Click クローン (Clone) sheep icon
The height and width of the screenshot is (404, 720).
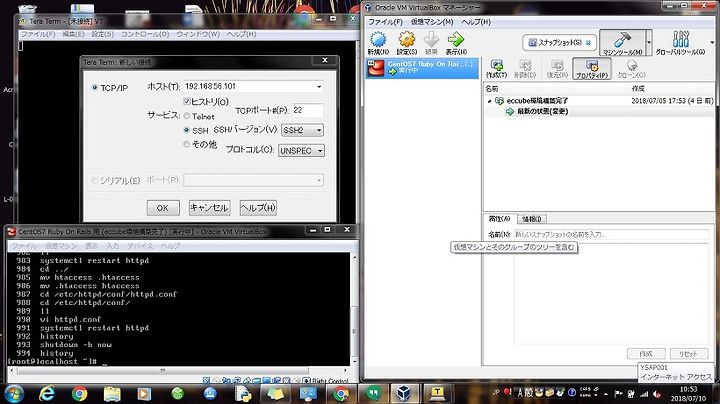(x=631, y=68)
